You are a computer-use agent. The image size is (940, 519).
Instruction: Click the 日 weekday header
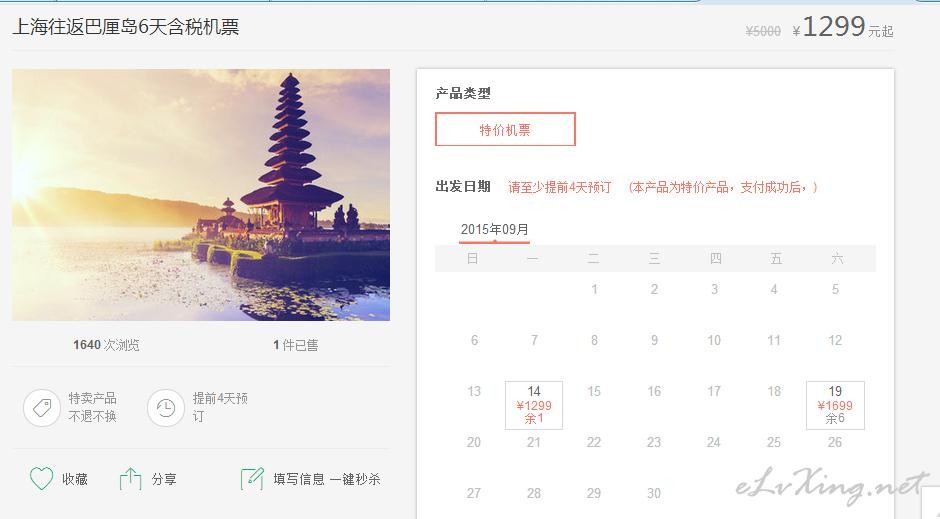tap(472, 258)
